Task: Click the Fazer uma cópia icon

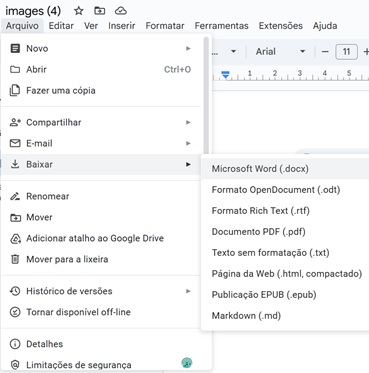Action: [x=15, y=90]
